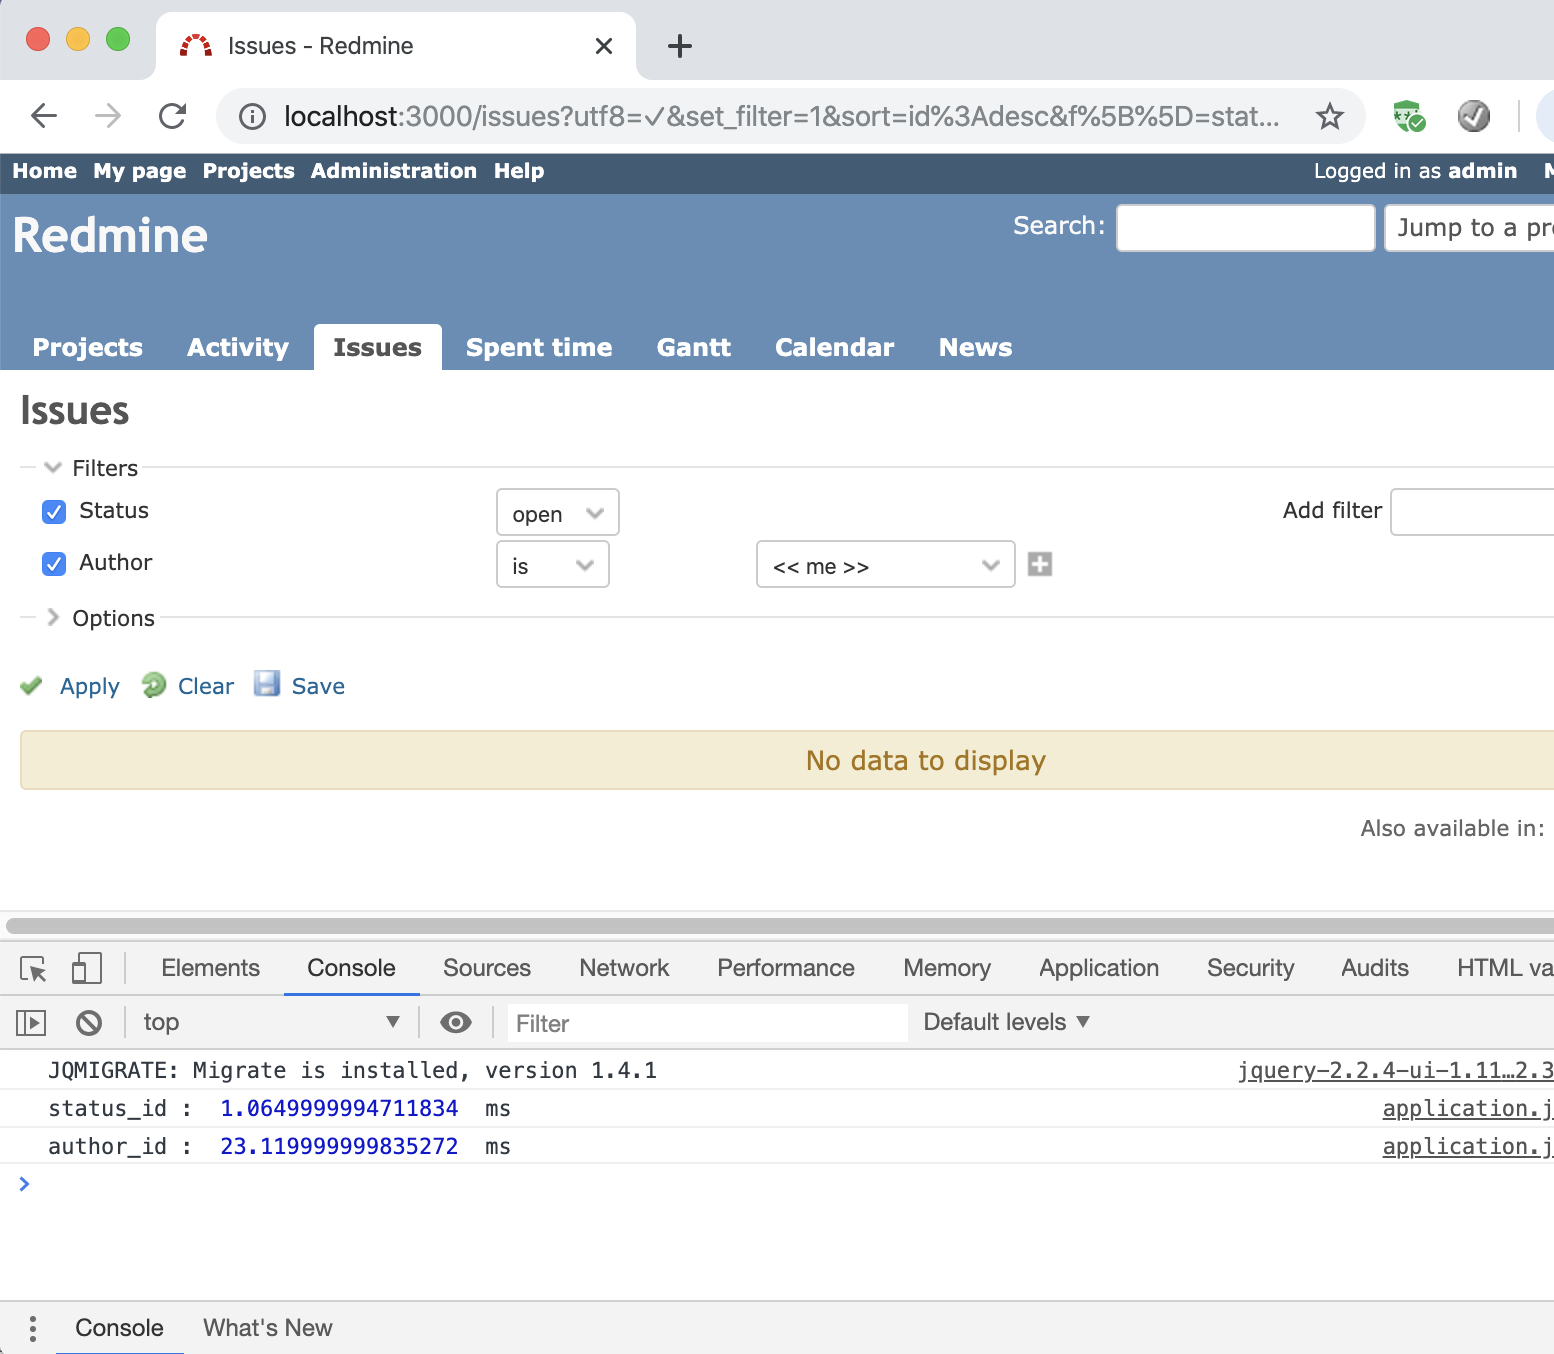Open the News tab
The image size is (1554, 1354).
pyautogui.click(x=976, y=347)
